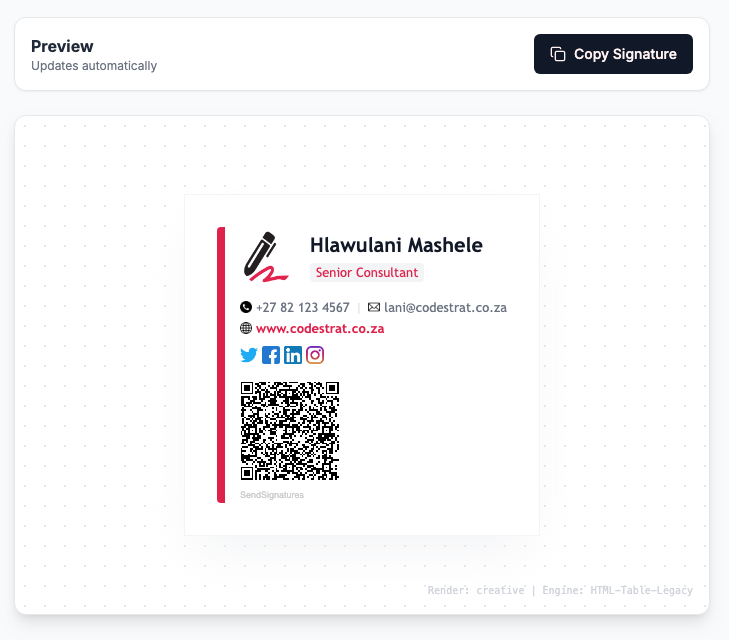The image size is (729, 640).
Task: Open the LinkedIn social icon
Action: coord(293,355)
